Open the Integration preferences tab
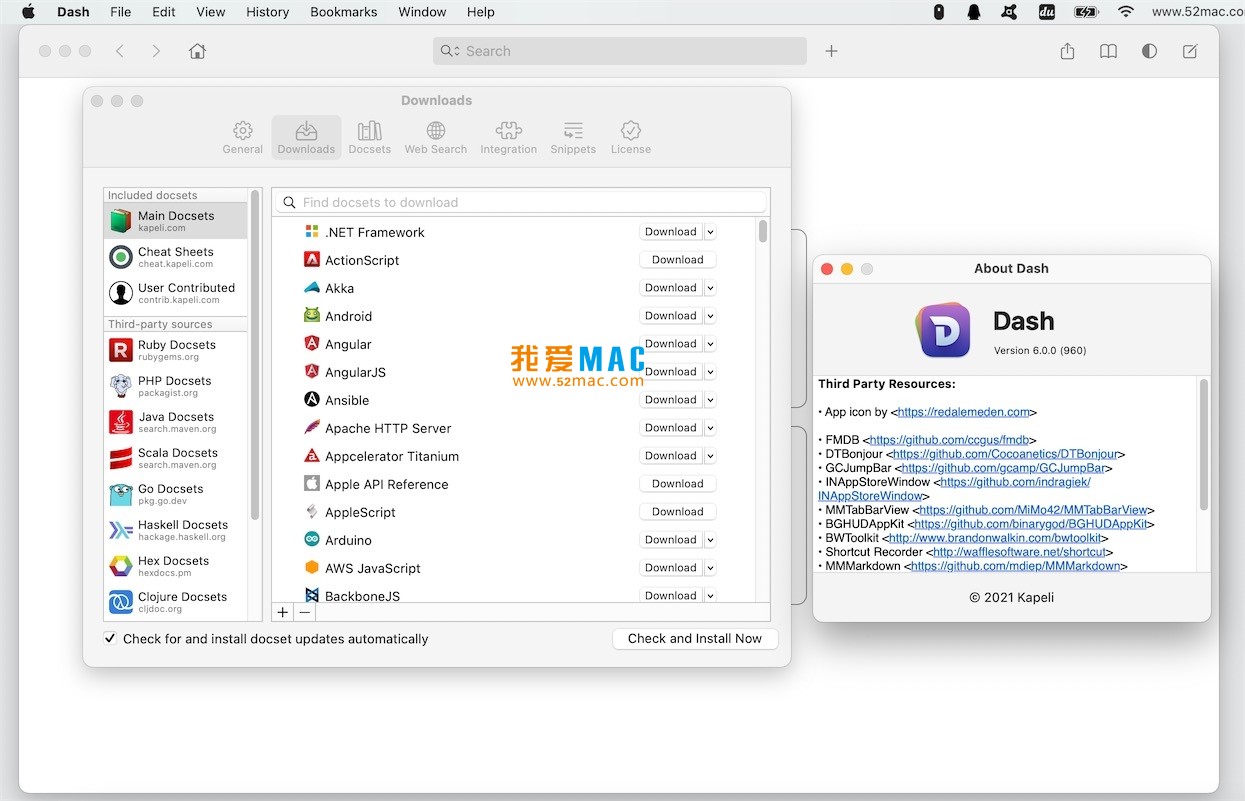The image size is (1245, 801). [x=508, y=138]
